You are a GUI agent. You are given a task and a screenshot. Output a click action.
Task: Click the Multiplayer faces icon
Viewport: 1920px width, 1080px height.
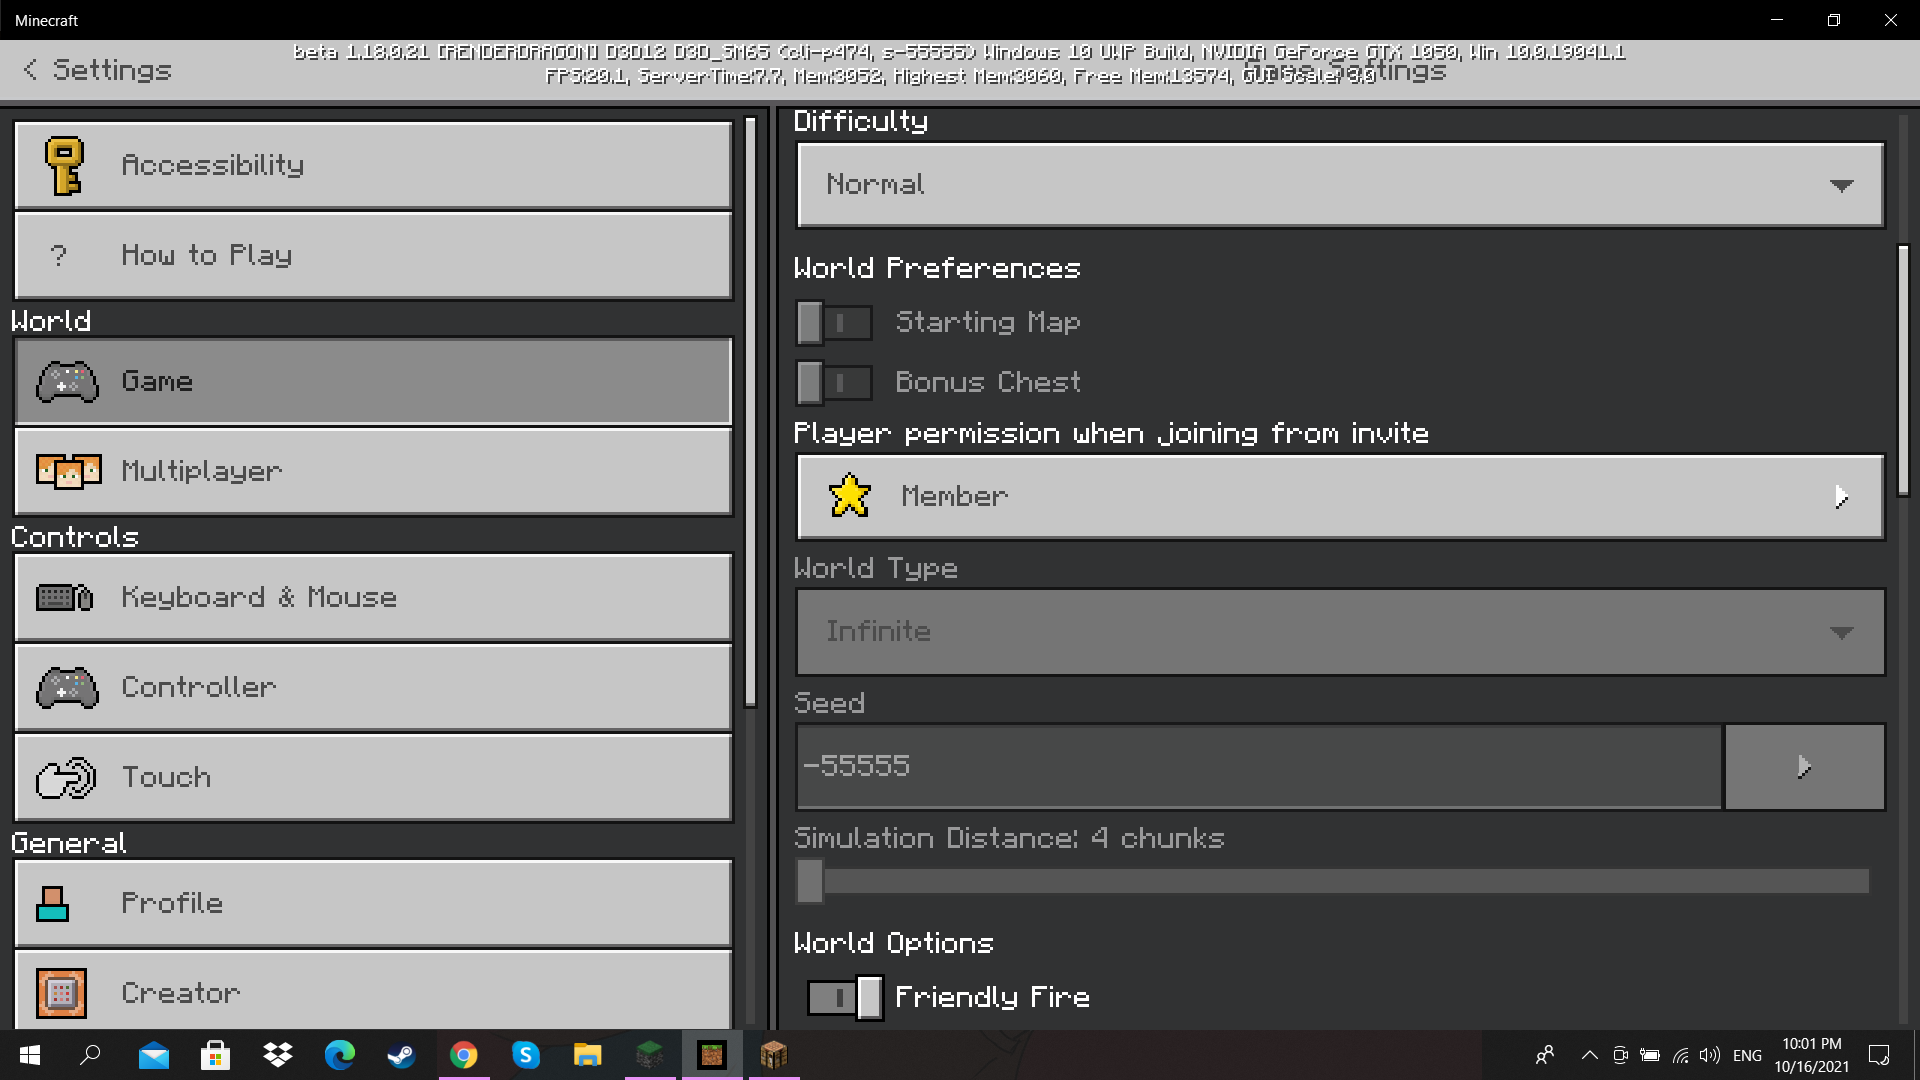click(68, 471)
